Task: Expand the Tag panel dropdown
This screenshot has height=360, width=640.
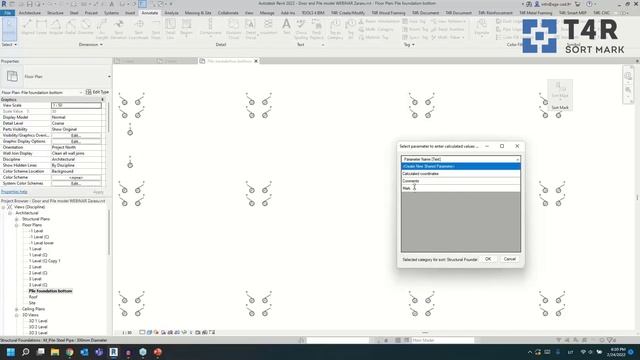Action: [x=409, y=44]
